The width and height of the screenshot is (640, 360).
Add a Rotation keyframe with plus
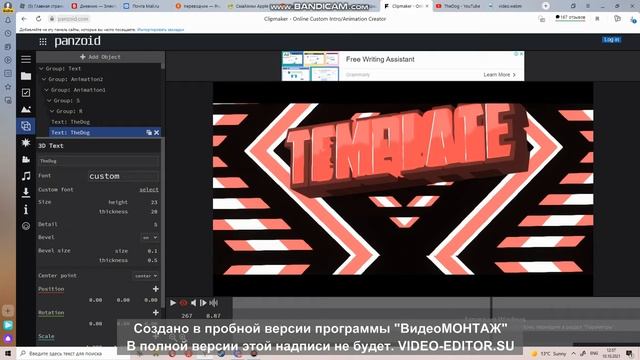point(156,313)
